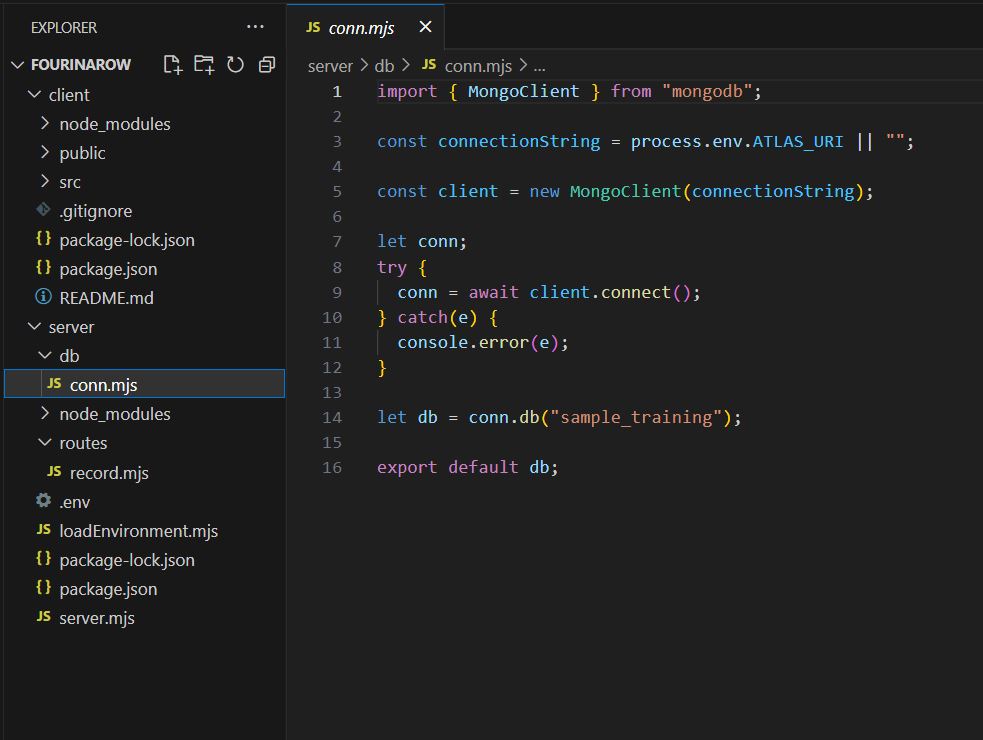The height and width of the screenshot is (740, 983).
Task: Close the conn.mjs editor tab
Action: tap(426, 27)
